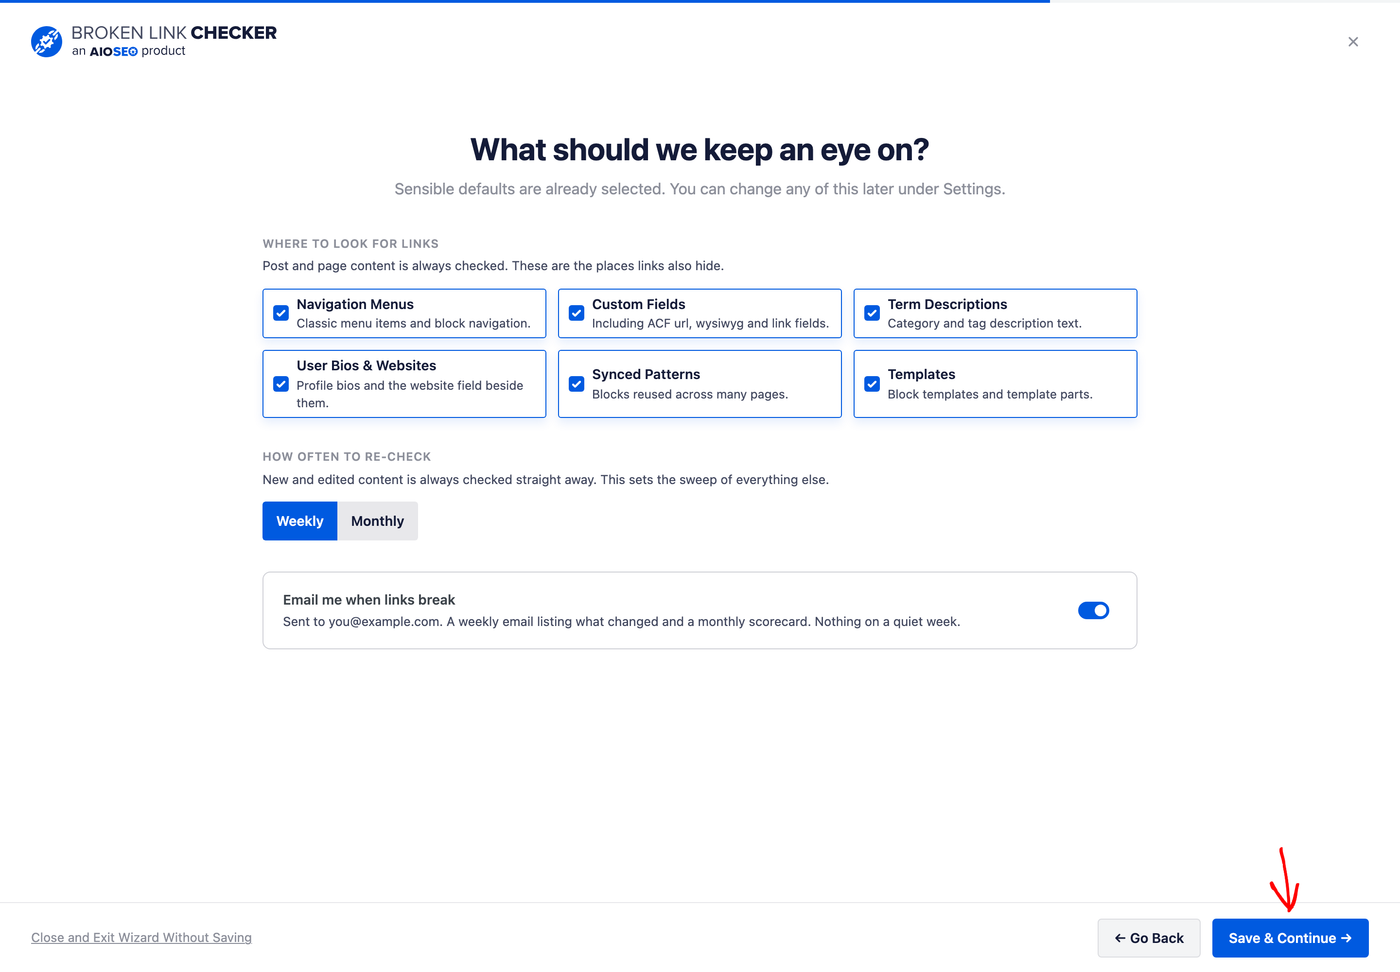Uncheck User Bios & Websites checkbox

[281, 384]
